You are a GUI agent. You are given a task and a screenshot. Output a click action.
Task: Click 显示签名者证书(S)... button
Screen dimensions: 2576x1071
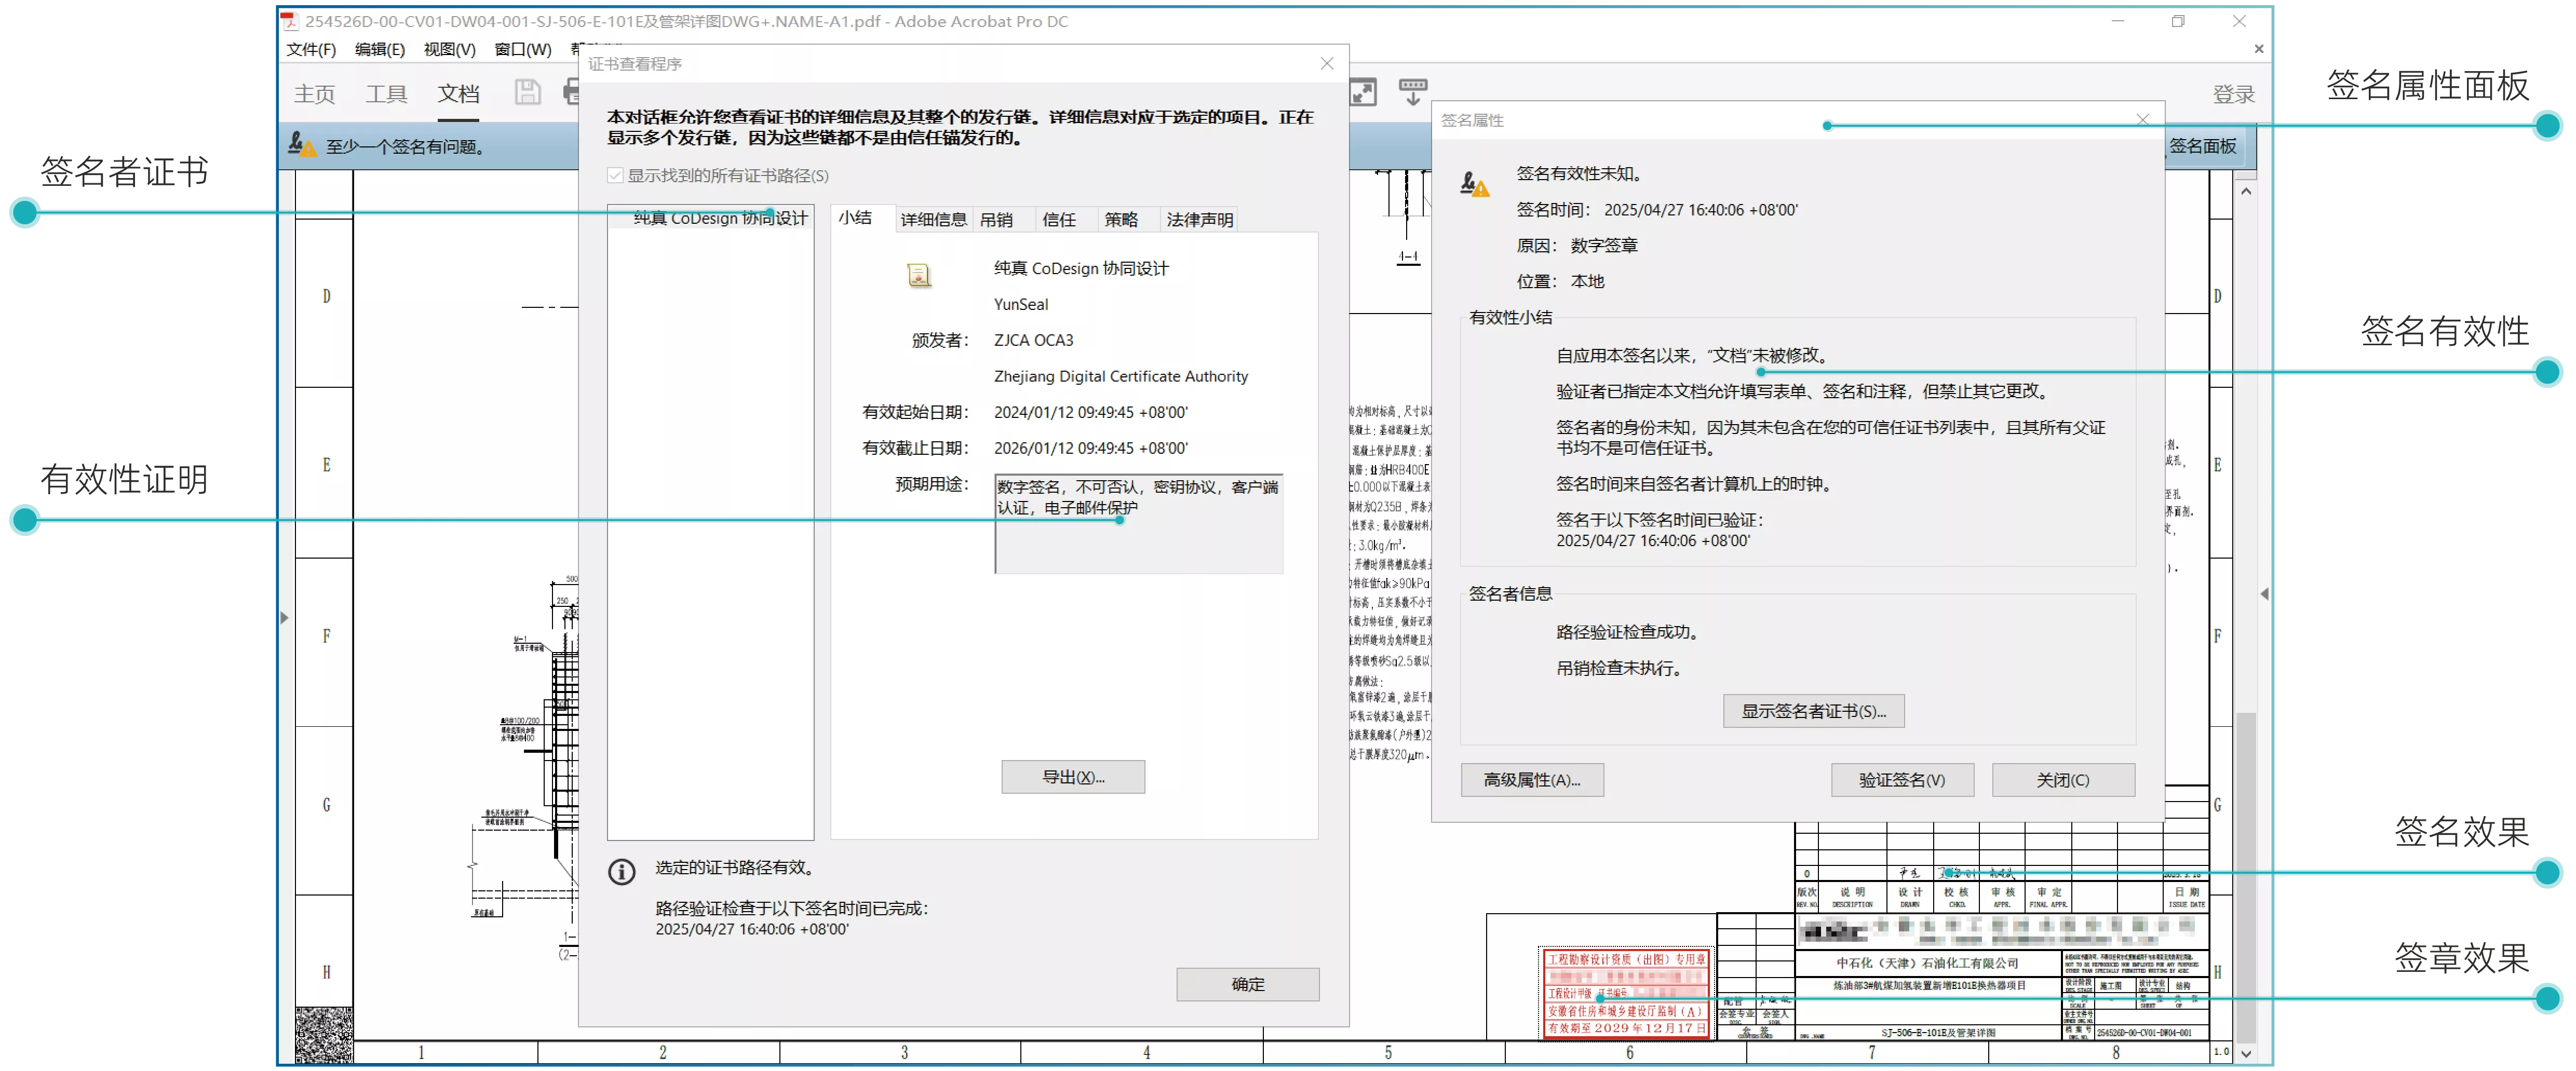coord(1813,711)
